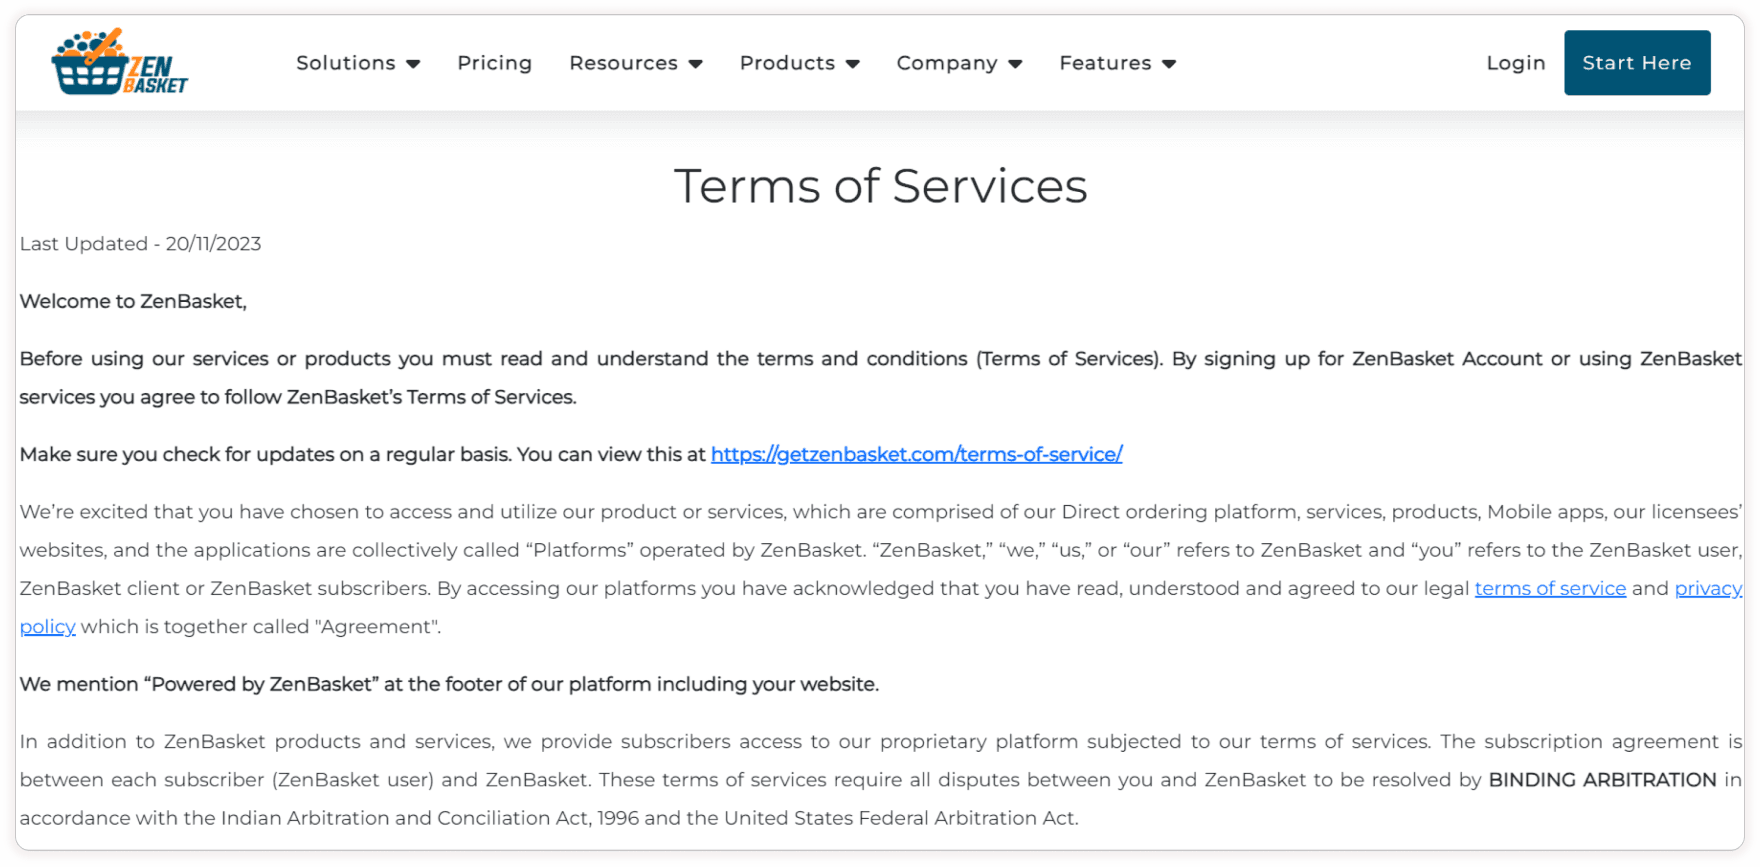Expand the Company menu caret
Image resolution: width=1760 pixels, height=867 pixels.
click(x=1016, y=64)
